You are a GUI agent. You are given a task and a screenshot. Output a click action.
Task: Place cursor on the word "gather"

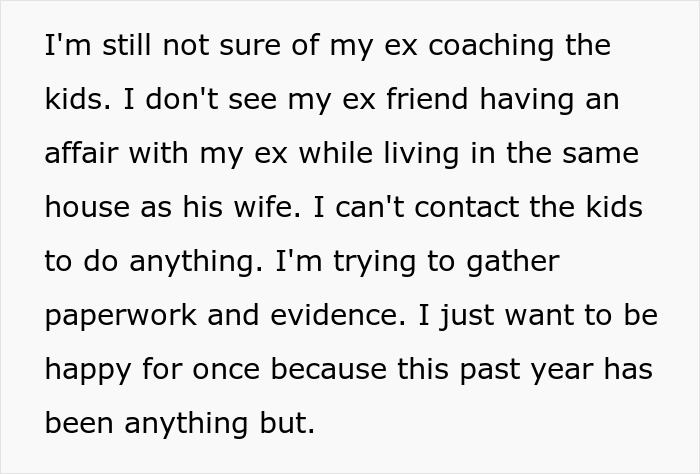514,262
